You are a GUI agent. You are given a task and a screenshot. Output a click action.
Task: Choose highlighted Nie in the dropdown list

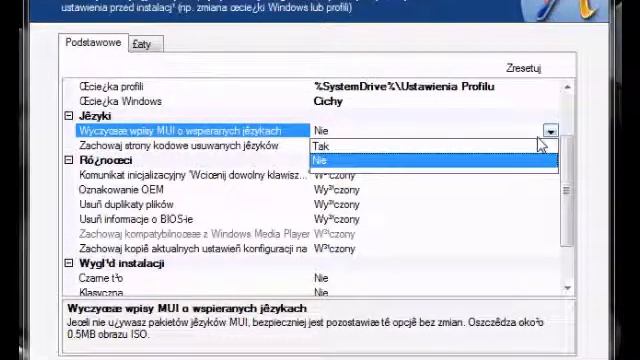click(433, 160)
